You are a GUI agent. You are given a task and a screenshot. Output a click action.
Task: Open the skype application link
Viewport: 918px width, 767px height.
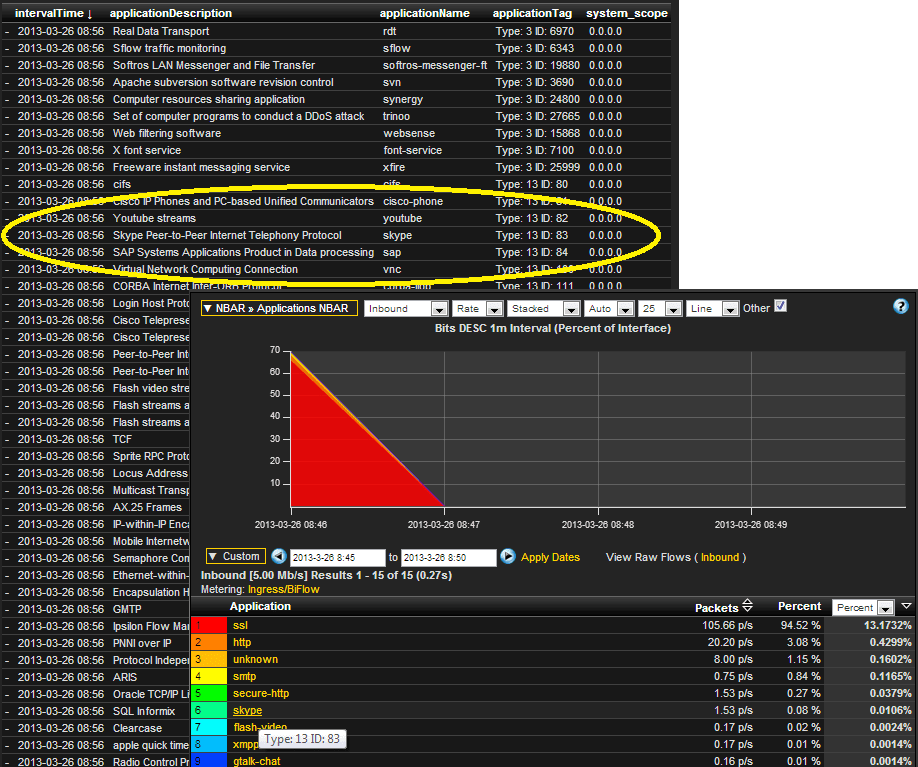tap(248, 710)
